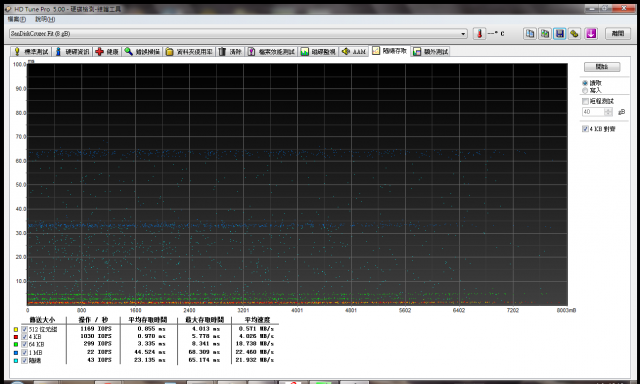Open the 健康 health tab with red cross
This screenshot has height=384, width=640.
coord(107,51)
